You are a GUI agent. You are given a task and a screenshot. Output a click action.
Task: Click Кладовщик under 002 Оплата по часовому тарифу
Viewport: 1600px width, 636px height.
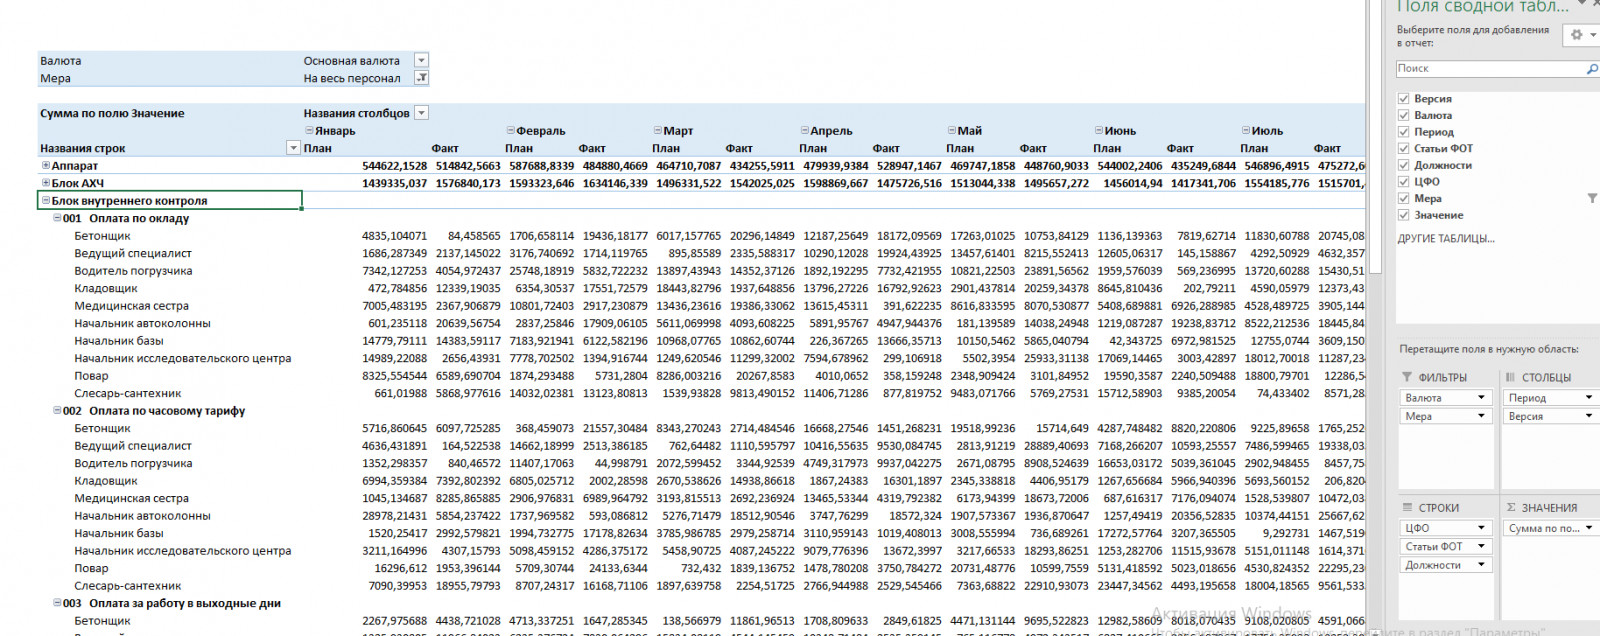[x=106, y=481]
